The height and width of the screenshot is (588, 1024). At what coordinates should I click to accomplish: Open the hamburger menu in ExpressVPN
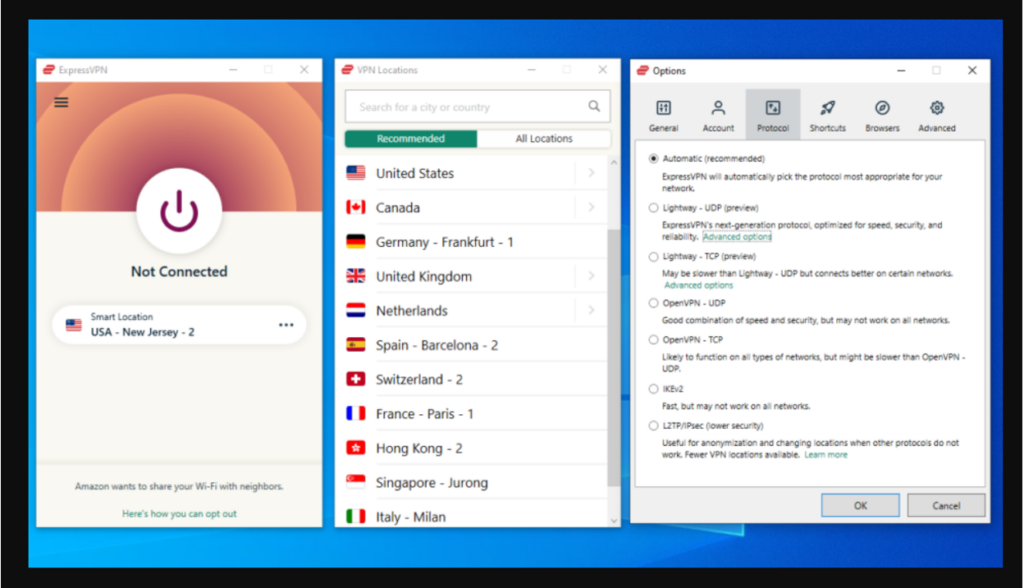pos(61,101)
